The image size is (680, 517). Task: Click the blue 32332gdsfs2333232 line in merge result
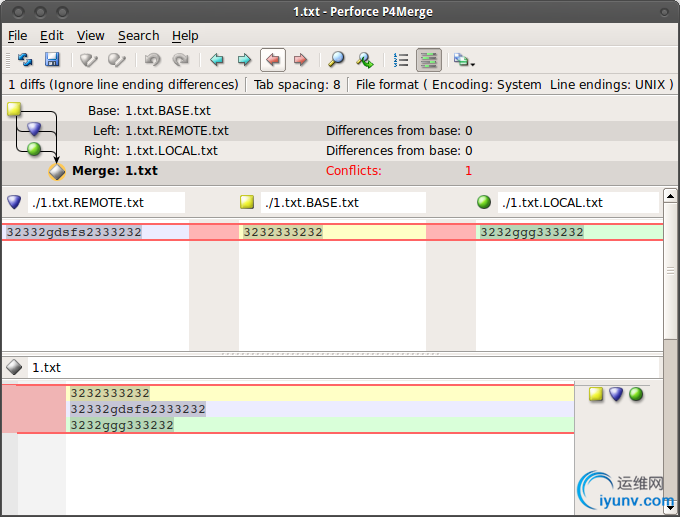[322, 409]
